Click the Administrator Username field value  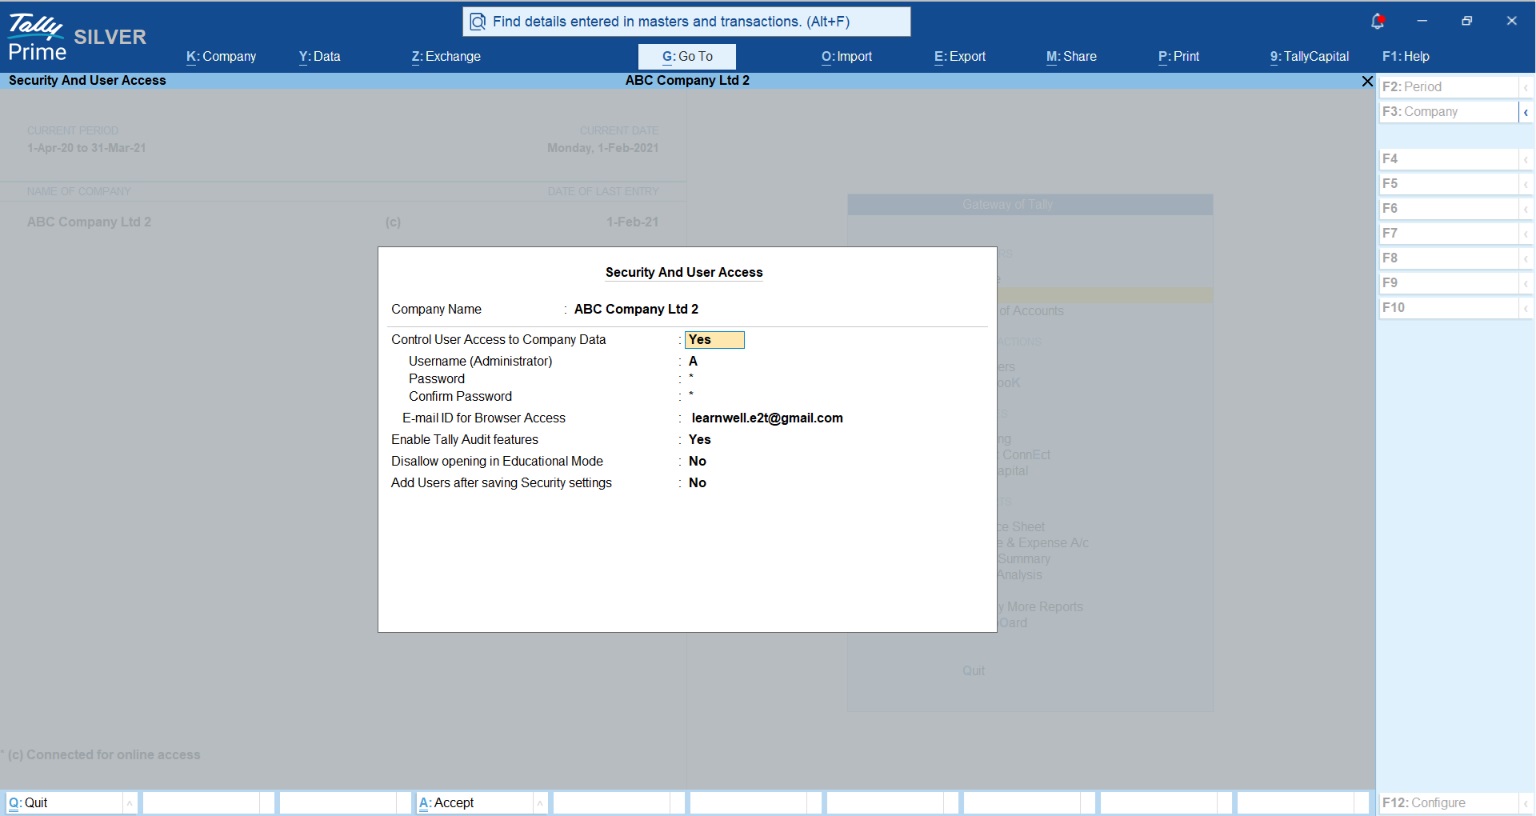point(693,361)
